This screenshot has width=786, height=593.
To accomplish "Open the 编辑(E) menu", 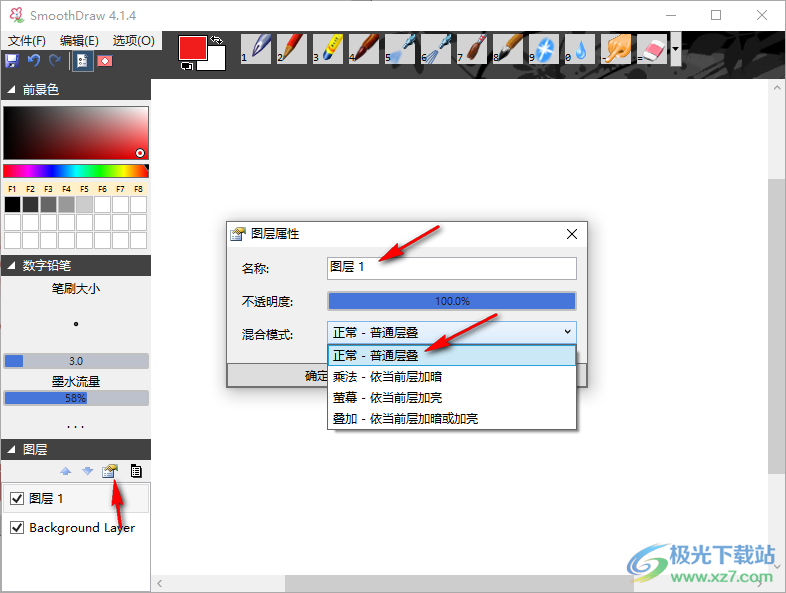I will [x=79, y=41].
